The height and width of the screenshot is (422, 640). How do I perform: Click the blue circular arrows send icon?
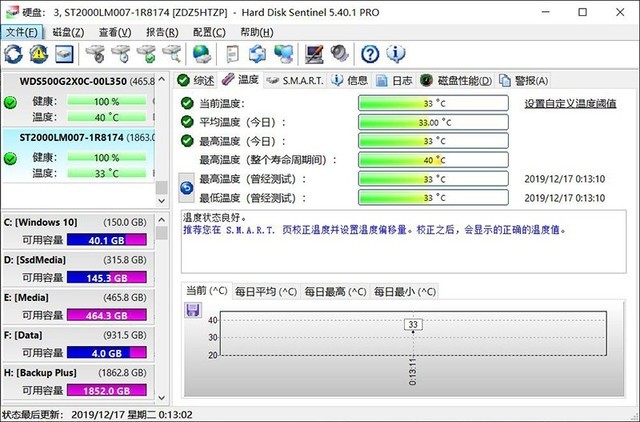(x=258, y=53)
